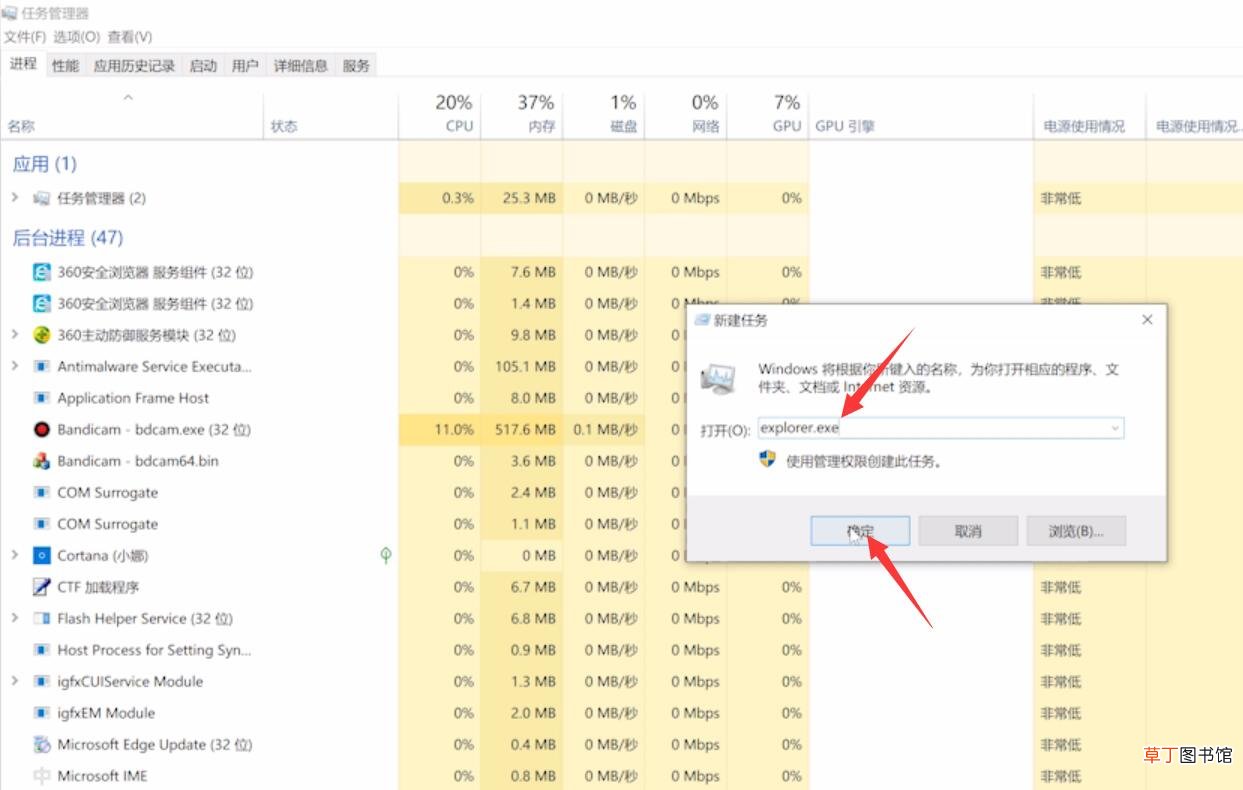
Task: Click the igfxEM Module icon
Action: coord(41,713)
